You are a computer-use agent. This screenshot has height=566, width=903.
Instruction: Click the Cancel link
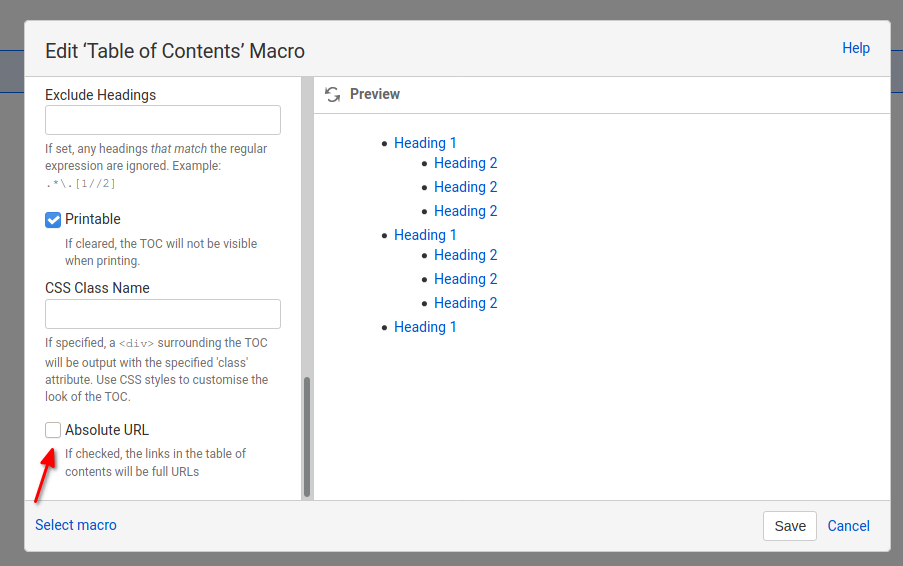pos(848,526)
